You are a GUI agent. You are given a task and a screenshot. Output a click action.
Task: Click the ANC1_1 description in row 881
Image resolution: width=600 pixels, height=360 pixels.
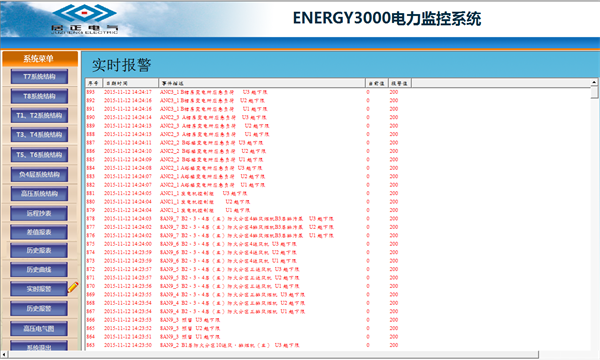204,193
